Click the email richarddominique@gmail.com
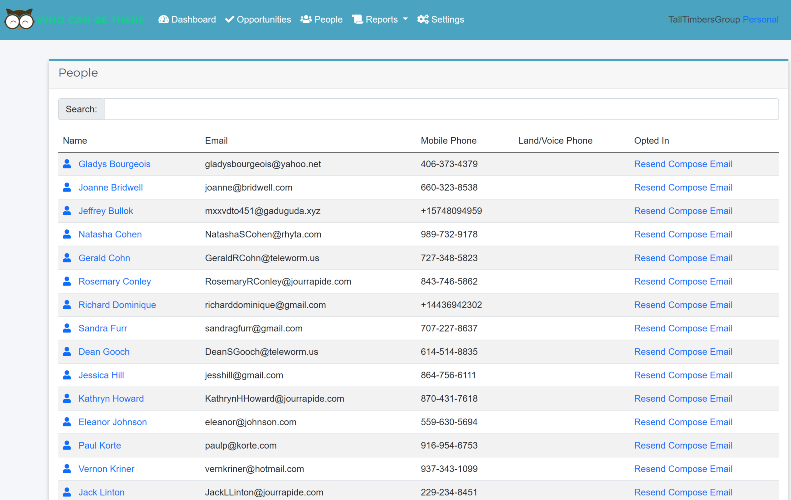 pyautogui.click(x=265, y=305)
